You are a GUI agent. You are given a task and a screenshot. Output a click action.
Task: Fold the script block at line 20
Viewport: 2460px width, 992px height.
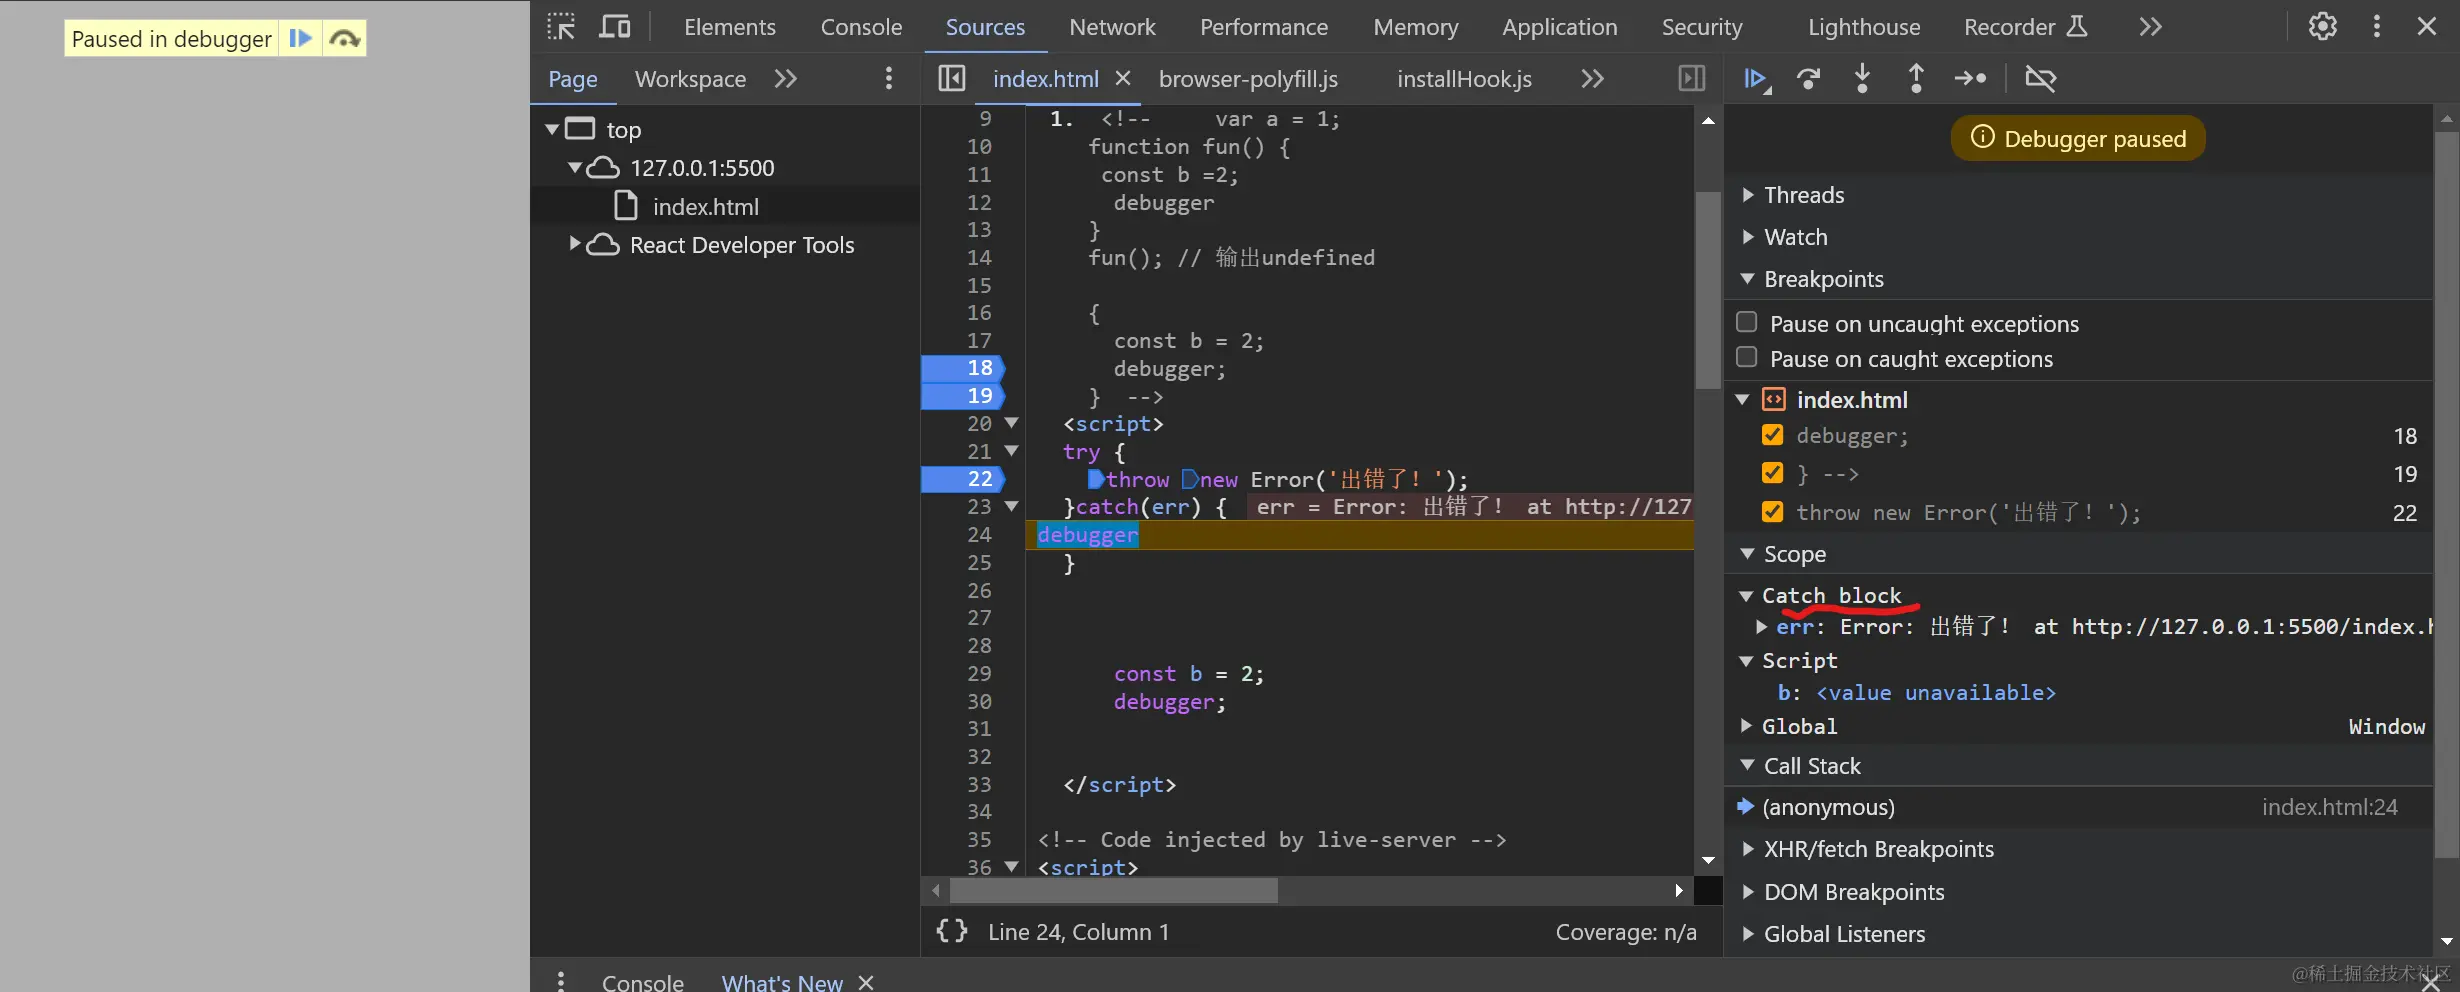[1011, 423]
